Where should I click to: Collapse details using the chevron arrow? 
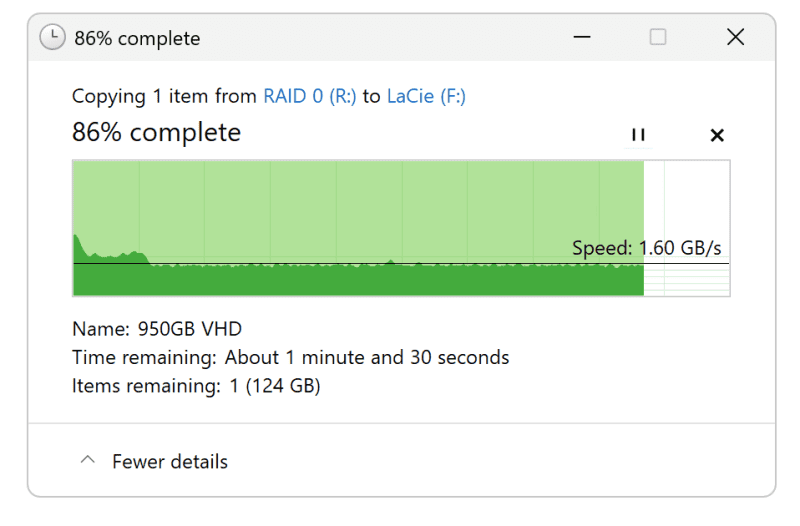click(x=88, y=461)
